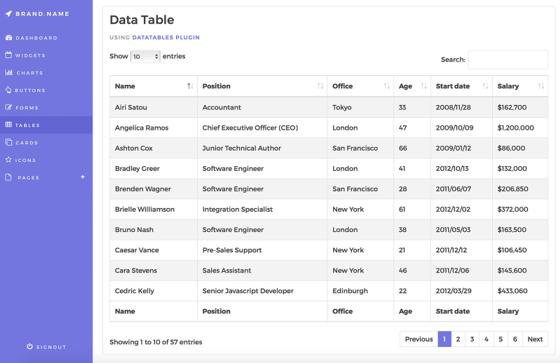This screenshot has width=560, height=363.
Task: Sort by Start date column arrows
Action: [x=485, y=86]
